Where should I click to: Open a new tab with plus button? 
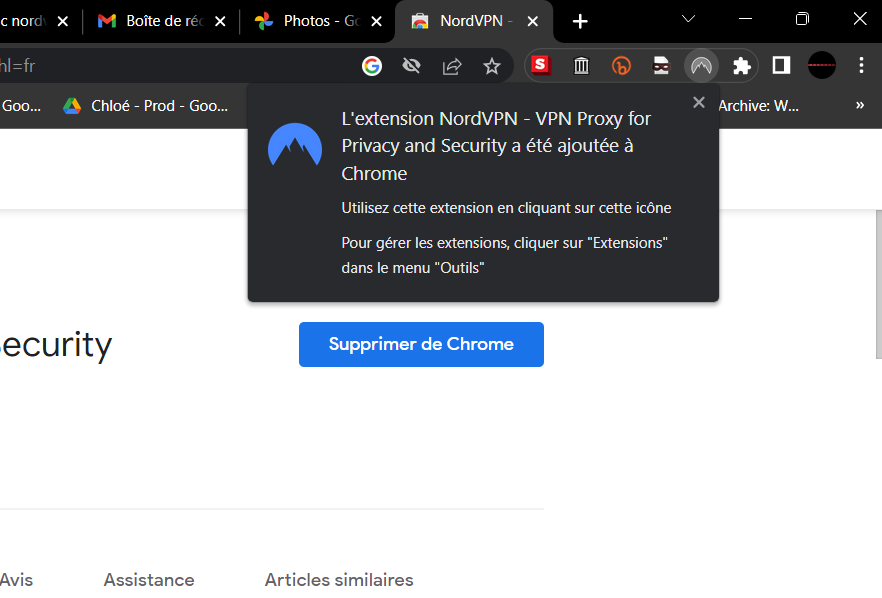580,21
